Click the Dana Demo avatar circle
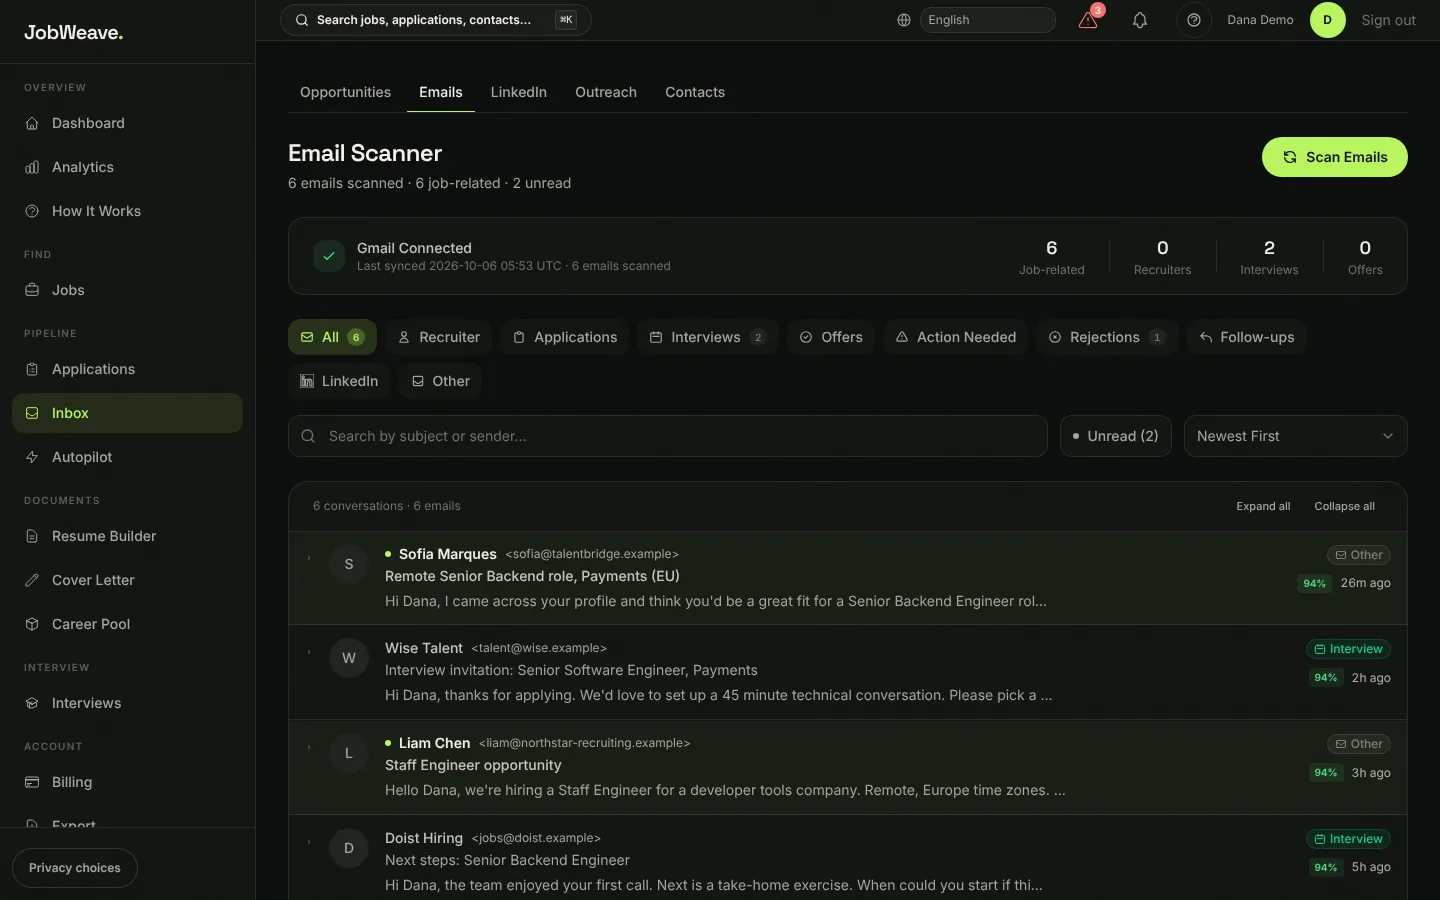 point(1328,20)
